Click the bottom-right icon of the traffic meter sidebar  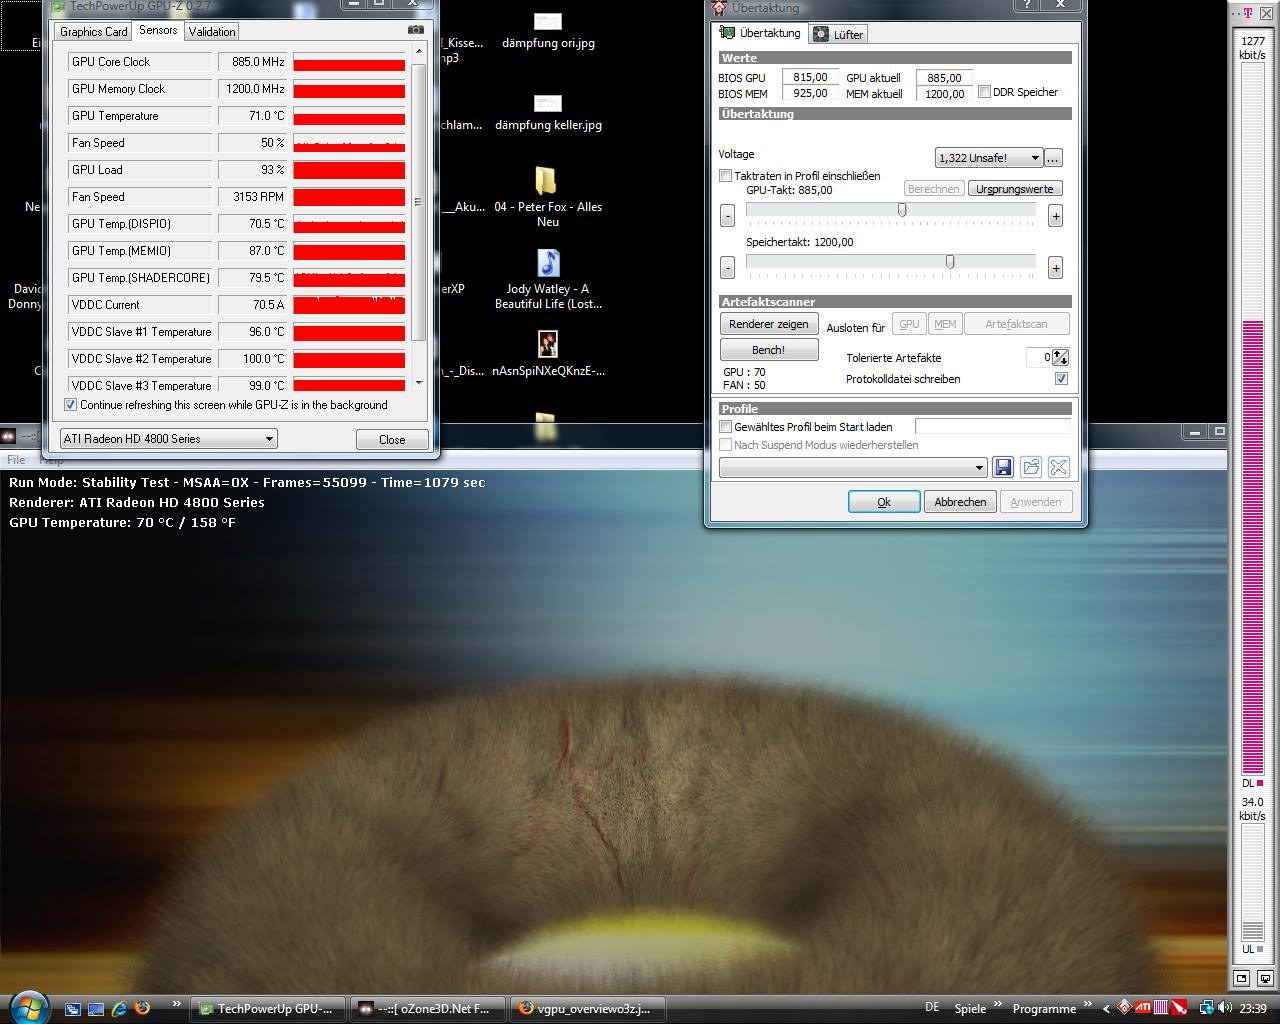(1264, 978)
